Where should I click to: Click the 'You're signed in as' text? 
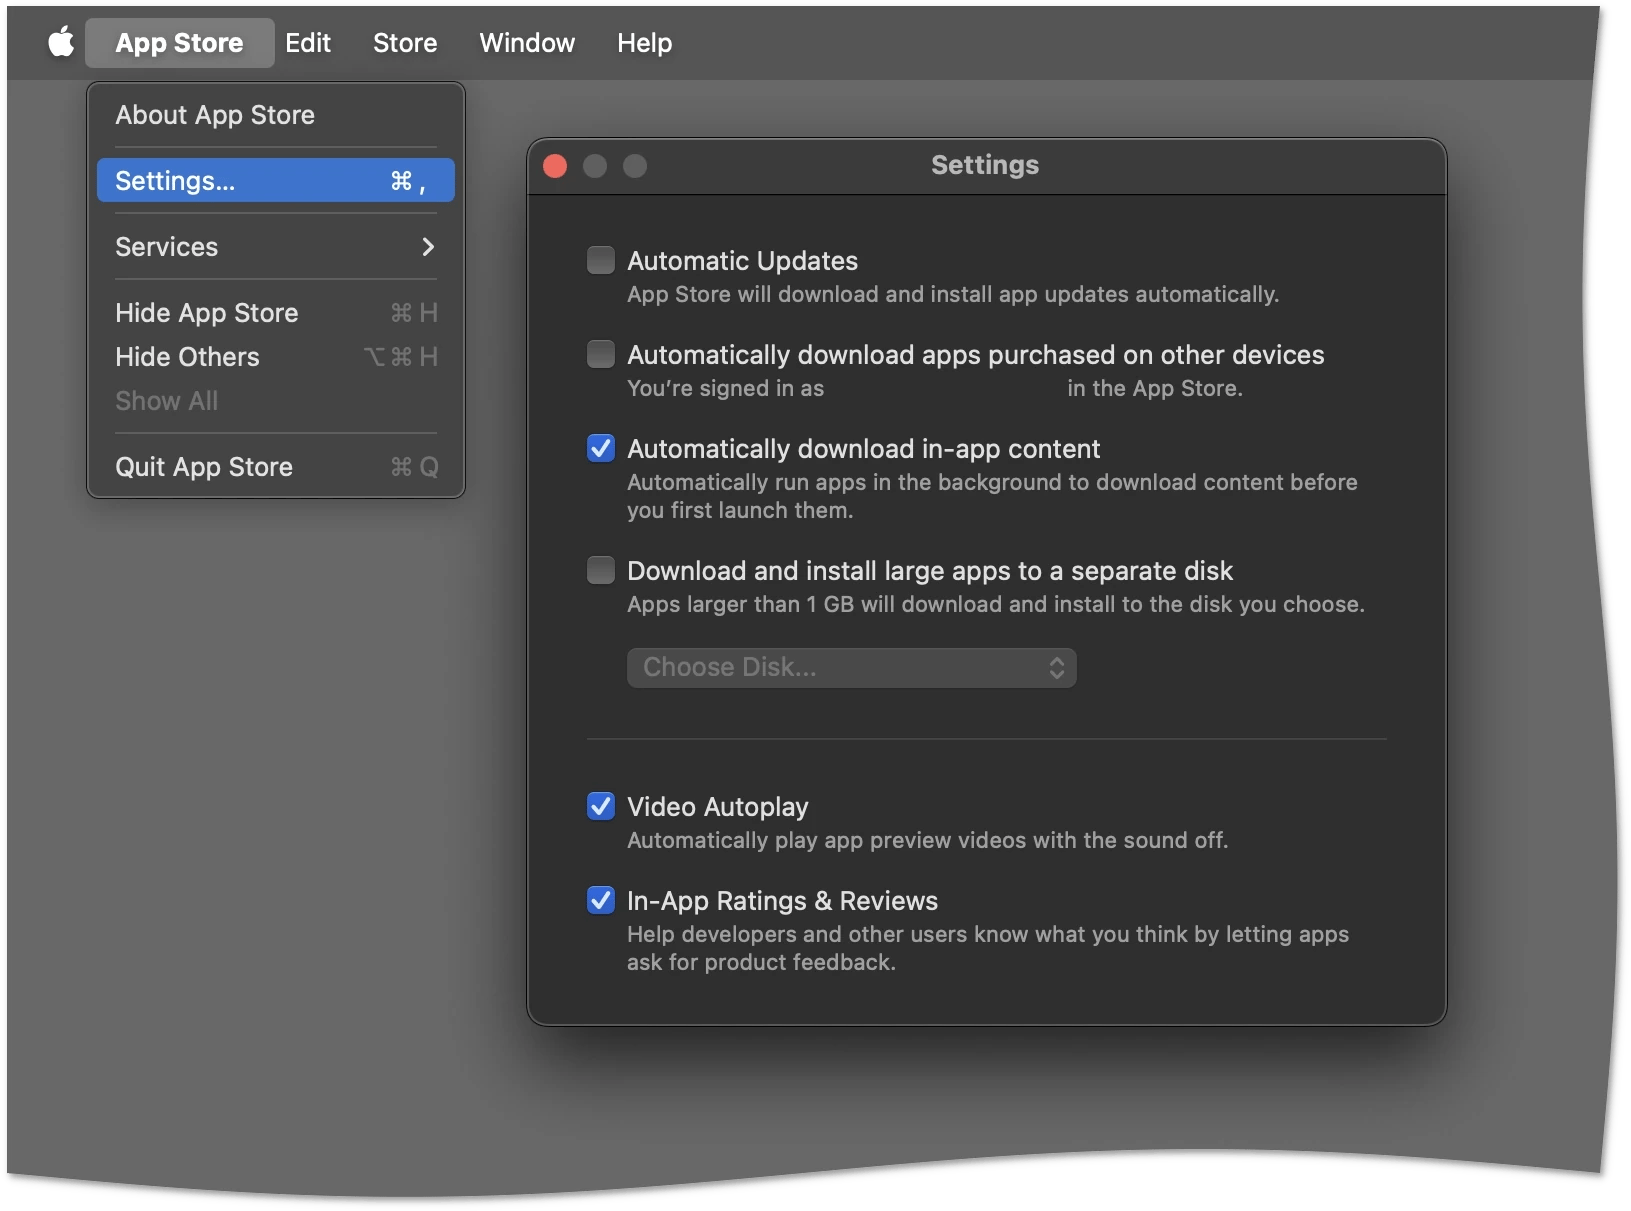tap(726, 388)
